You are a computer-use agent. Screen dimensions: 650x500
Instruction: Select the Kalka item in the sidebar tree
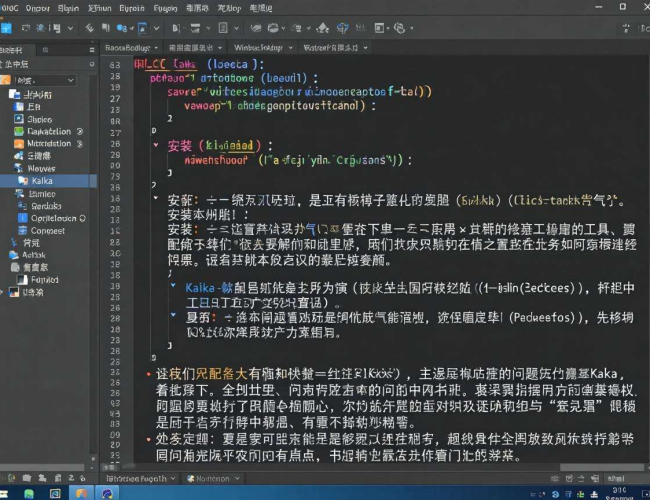(48, 181)
